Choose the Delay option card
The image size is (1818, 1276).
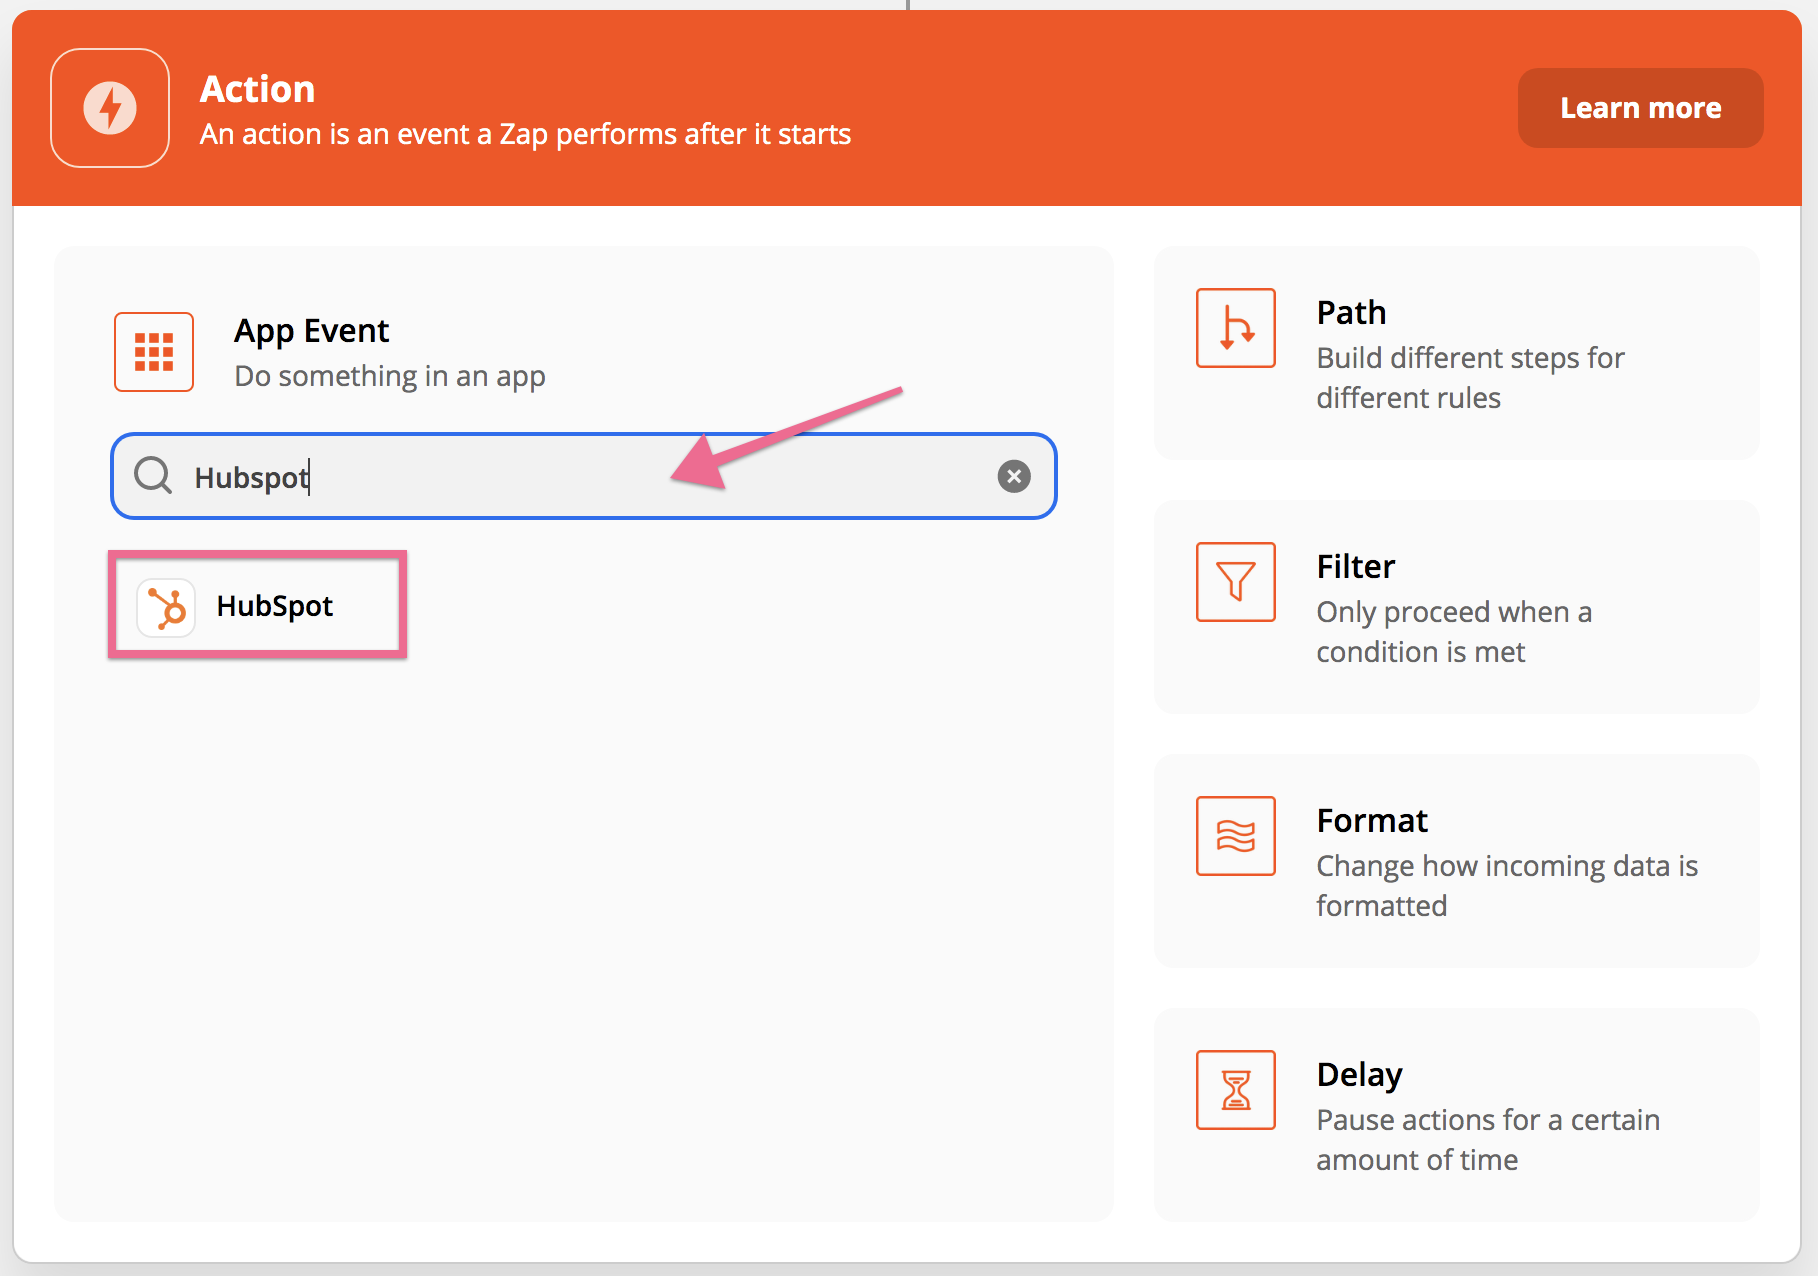point(1456,1115)
